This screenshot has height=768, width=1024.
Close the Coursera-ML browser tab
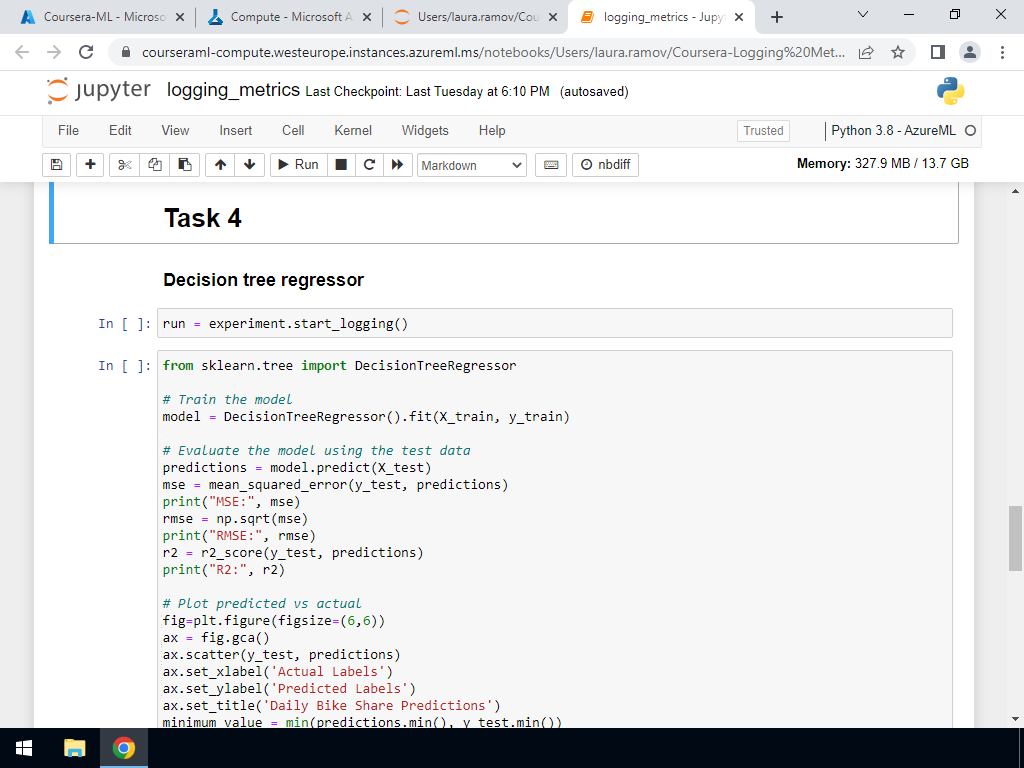180,17
